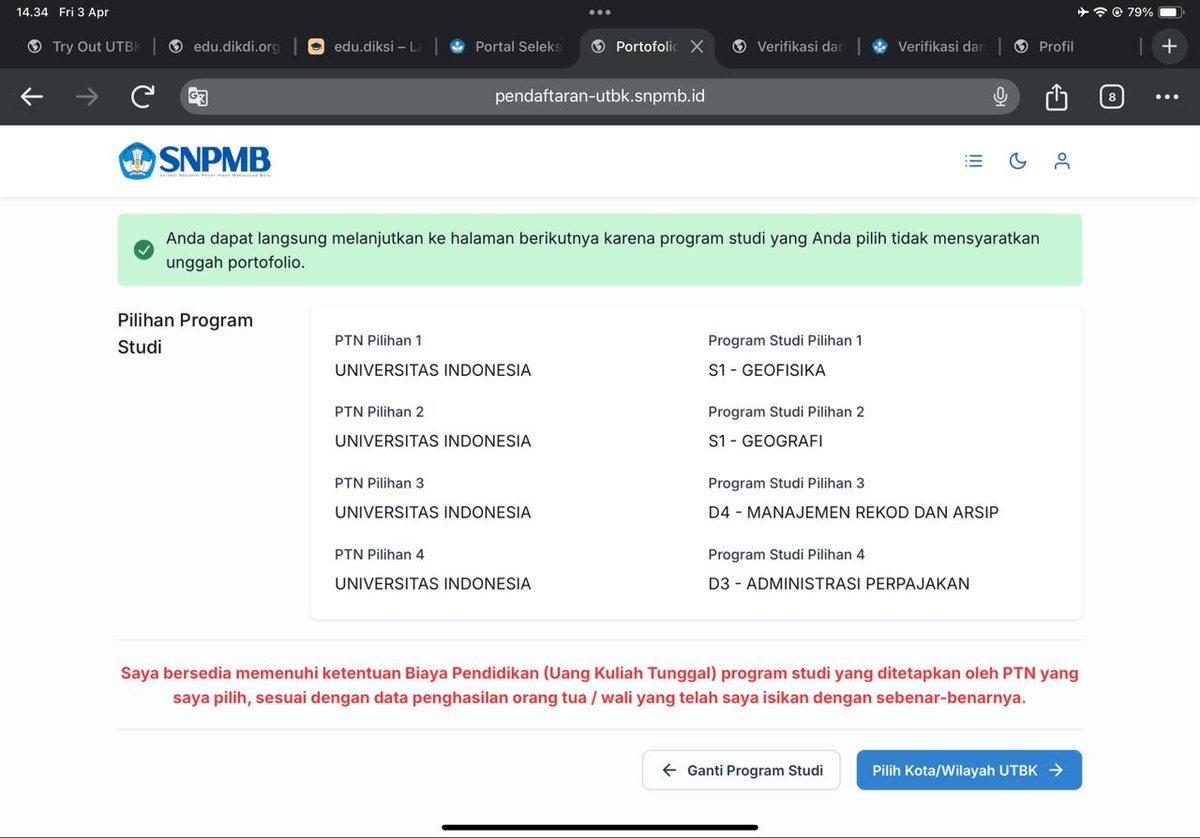Viewport: 1200px width, 838px height.
Task: Click the S1 - GEOGRAFI text
Action: point(765,441)
